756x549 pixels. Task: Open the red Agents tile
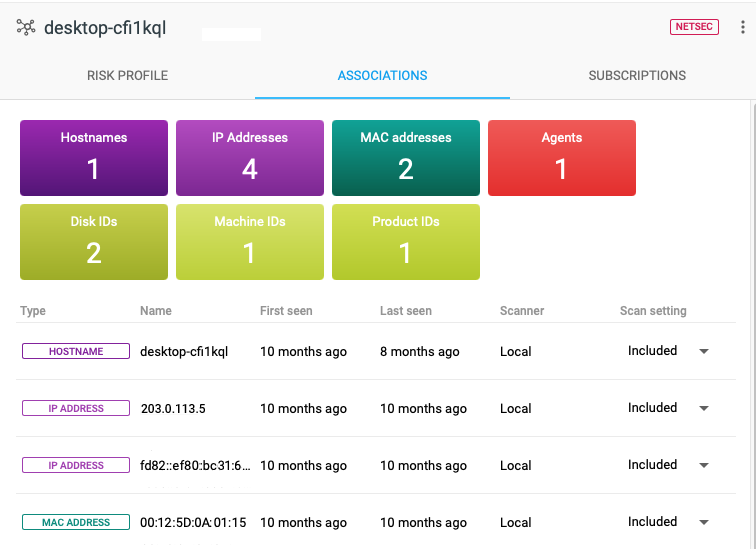562,158
